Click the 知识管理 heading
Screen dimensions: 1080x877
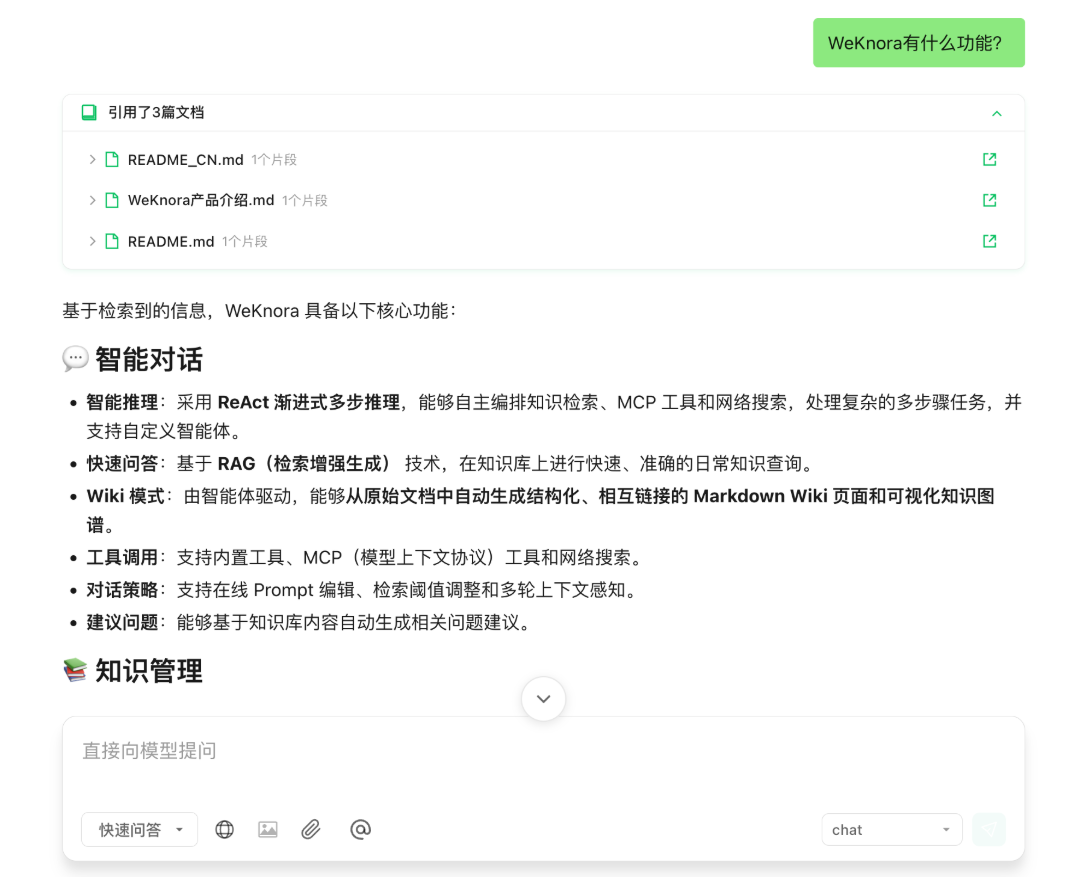[x=149, y=670]
